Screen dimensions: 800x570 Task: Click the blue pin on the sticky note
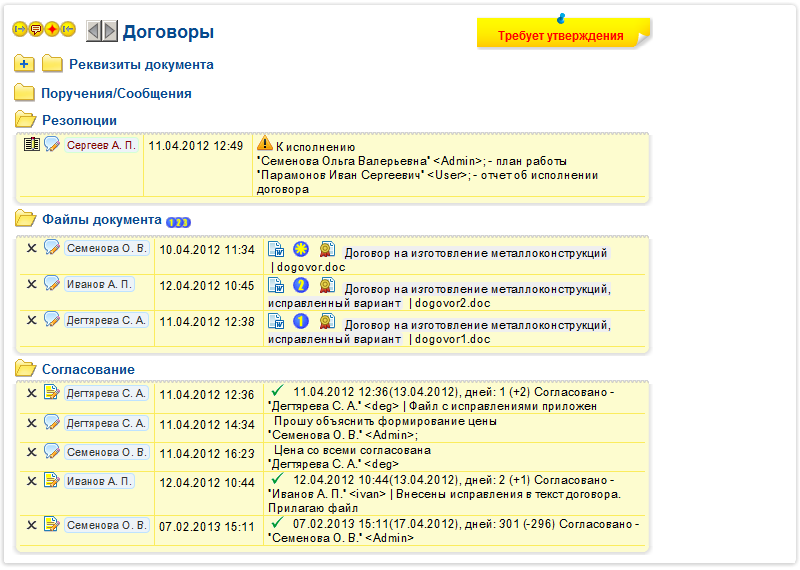point(561,19)
